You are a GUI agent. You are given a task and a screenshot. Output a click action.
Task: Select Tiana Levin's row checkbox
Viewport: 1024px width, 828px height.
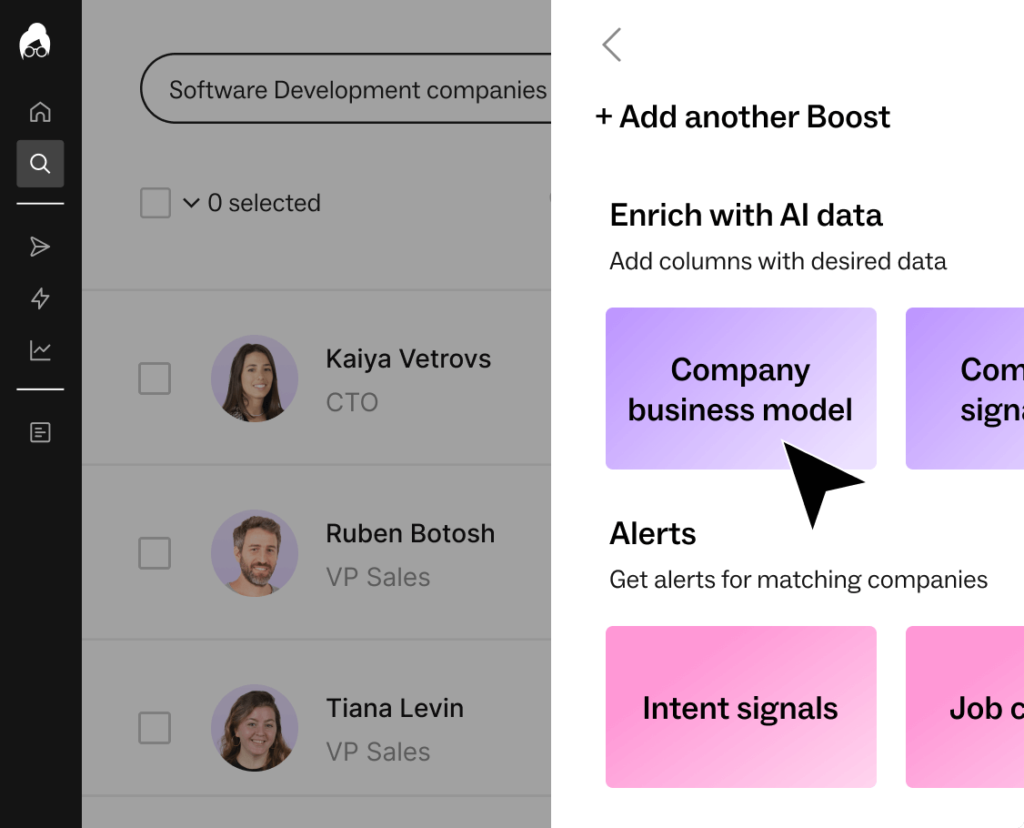click(x=155, y=727)
